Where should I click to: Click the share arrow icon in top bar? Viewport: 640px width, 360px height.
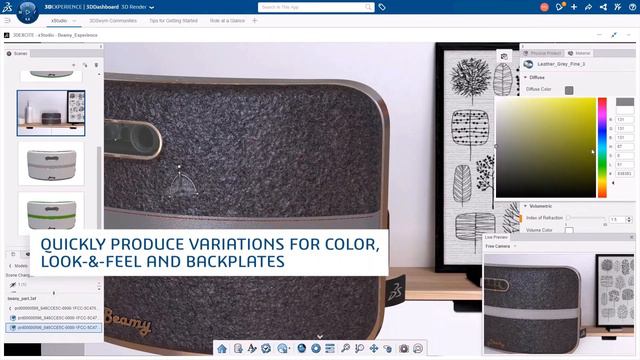(588, 7)
